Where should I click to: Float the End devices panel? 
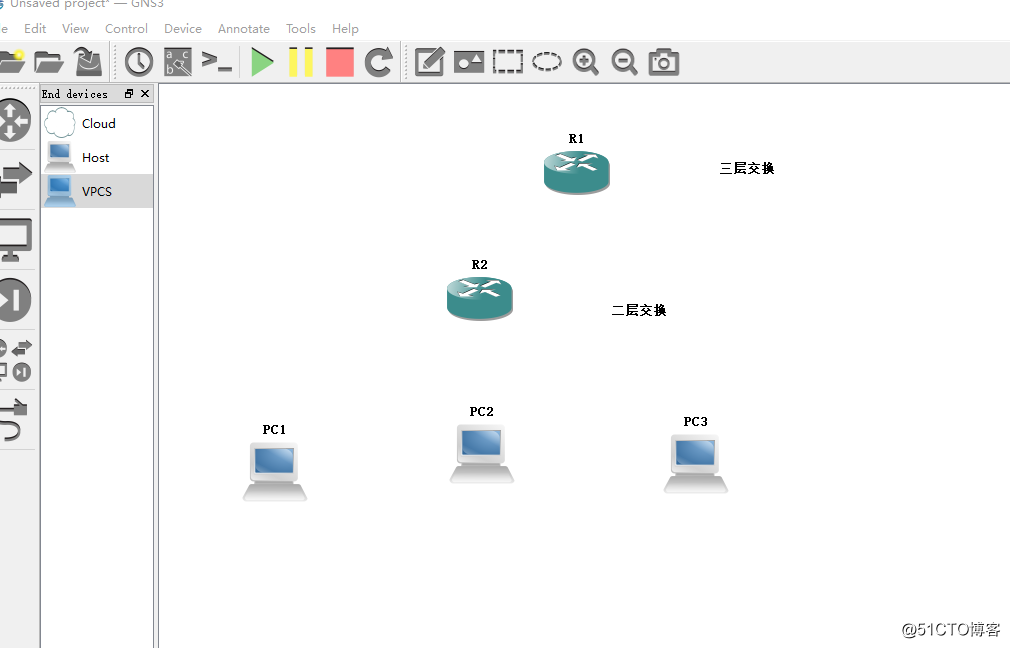click(x=129, y=94)
